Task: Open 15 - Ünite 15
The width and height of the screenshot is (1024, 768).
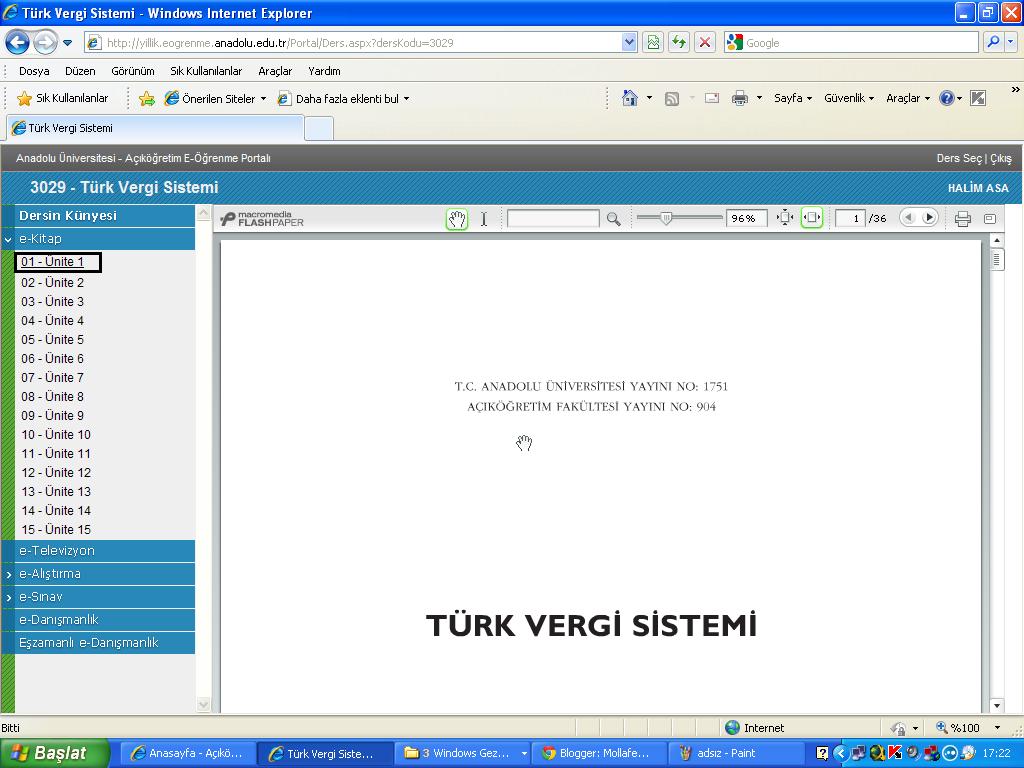Action: [56, 530]
